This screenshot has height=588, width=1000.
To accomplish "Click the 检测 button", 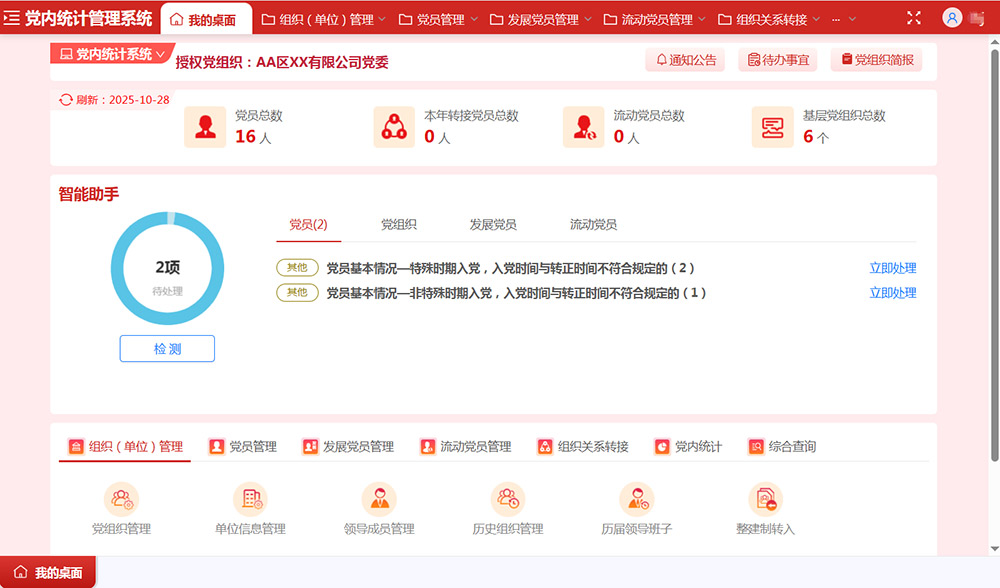I will click(167, 349).
